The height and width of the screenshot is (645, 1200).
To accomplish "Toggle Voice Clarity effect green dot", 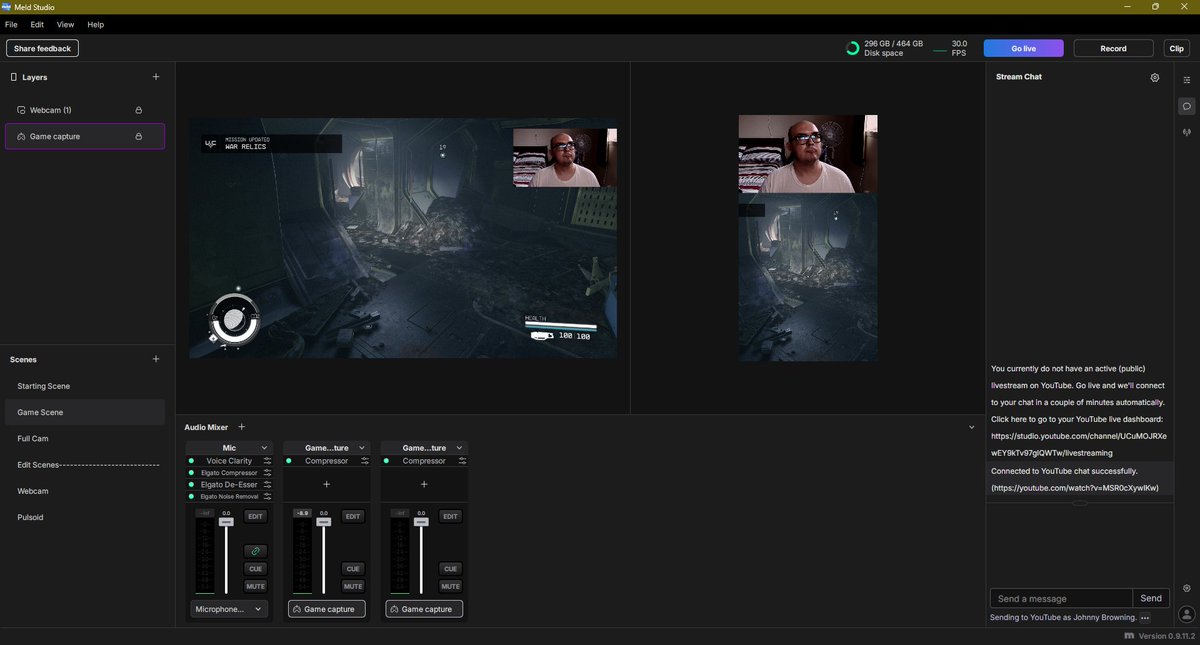I will click(191, 461).
